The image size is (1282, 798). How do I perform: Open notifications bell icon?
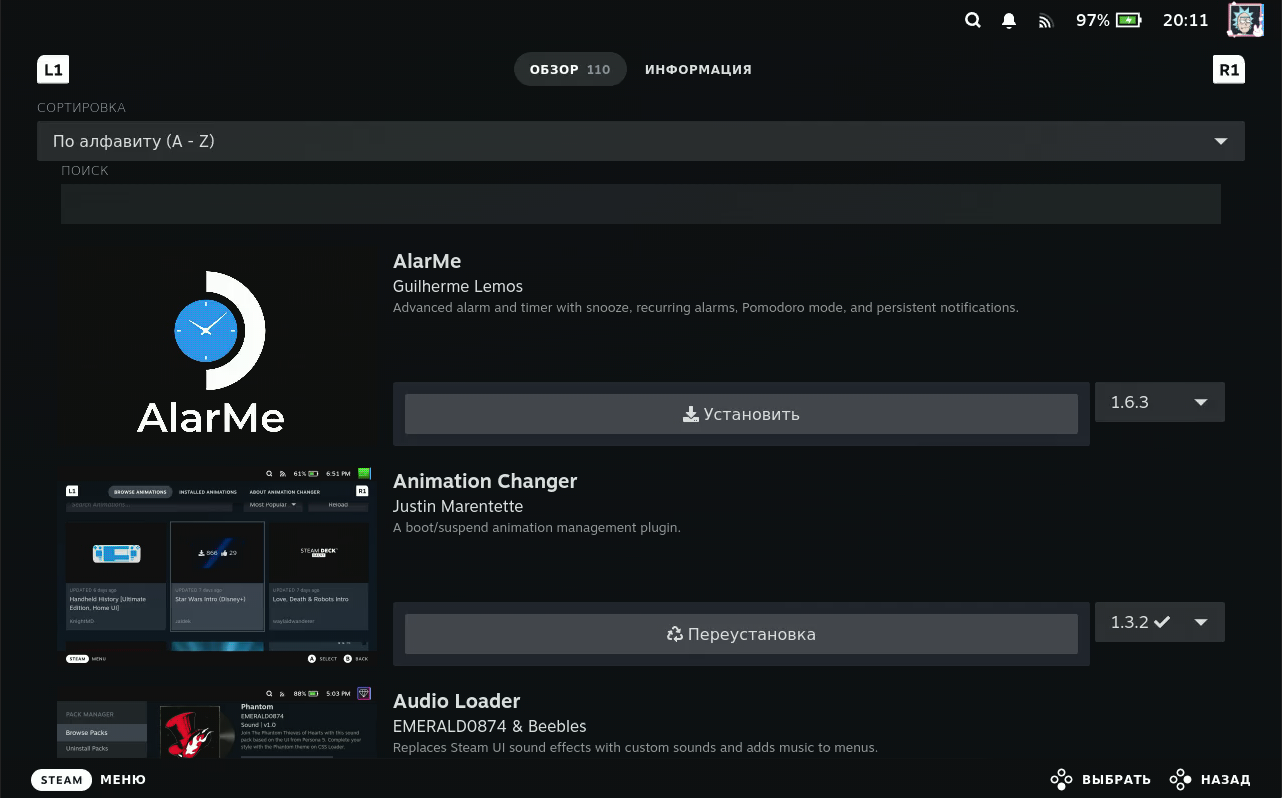(1009, 20)
